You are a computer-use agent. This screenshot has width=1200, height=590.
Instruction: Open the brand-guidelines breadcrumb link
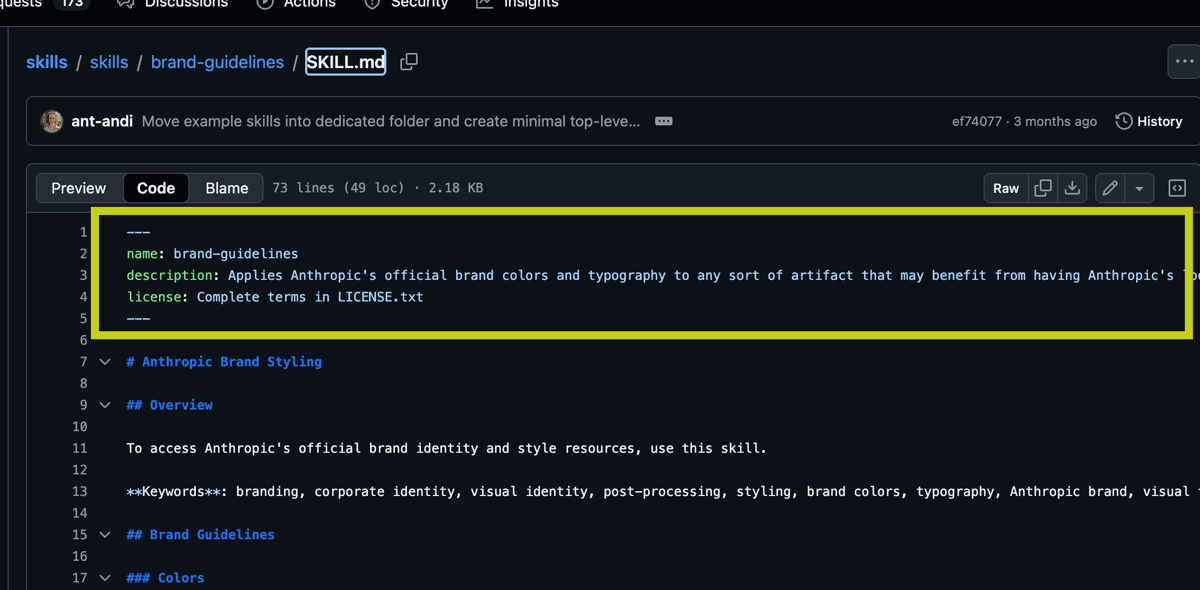(217, 62)
